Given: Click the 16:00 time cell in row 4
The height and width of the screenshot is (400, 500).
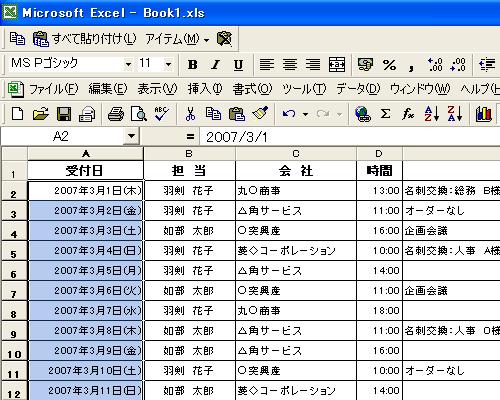Looking at the screenshot, I should 380,231.
